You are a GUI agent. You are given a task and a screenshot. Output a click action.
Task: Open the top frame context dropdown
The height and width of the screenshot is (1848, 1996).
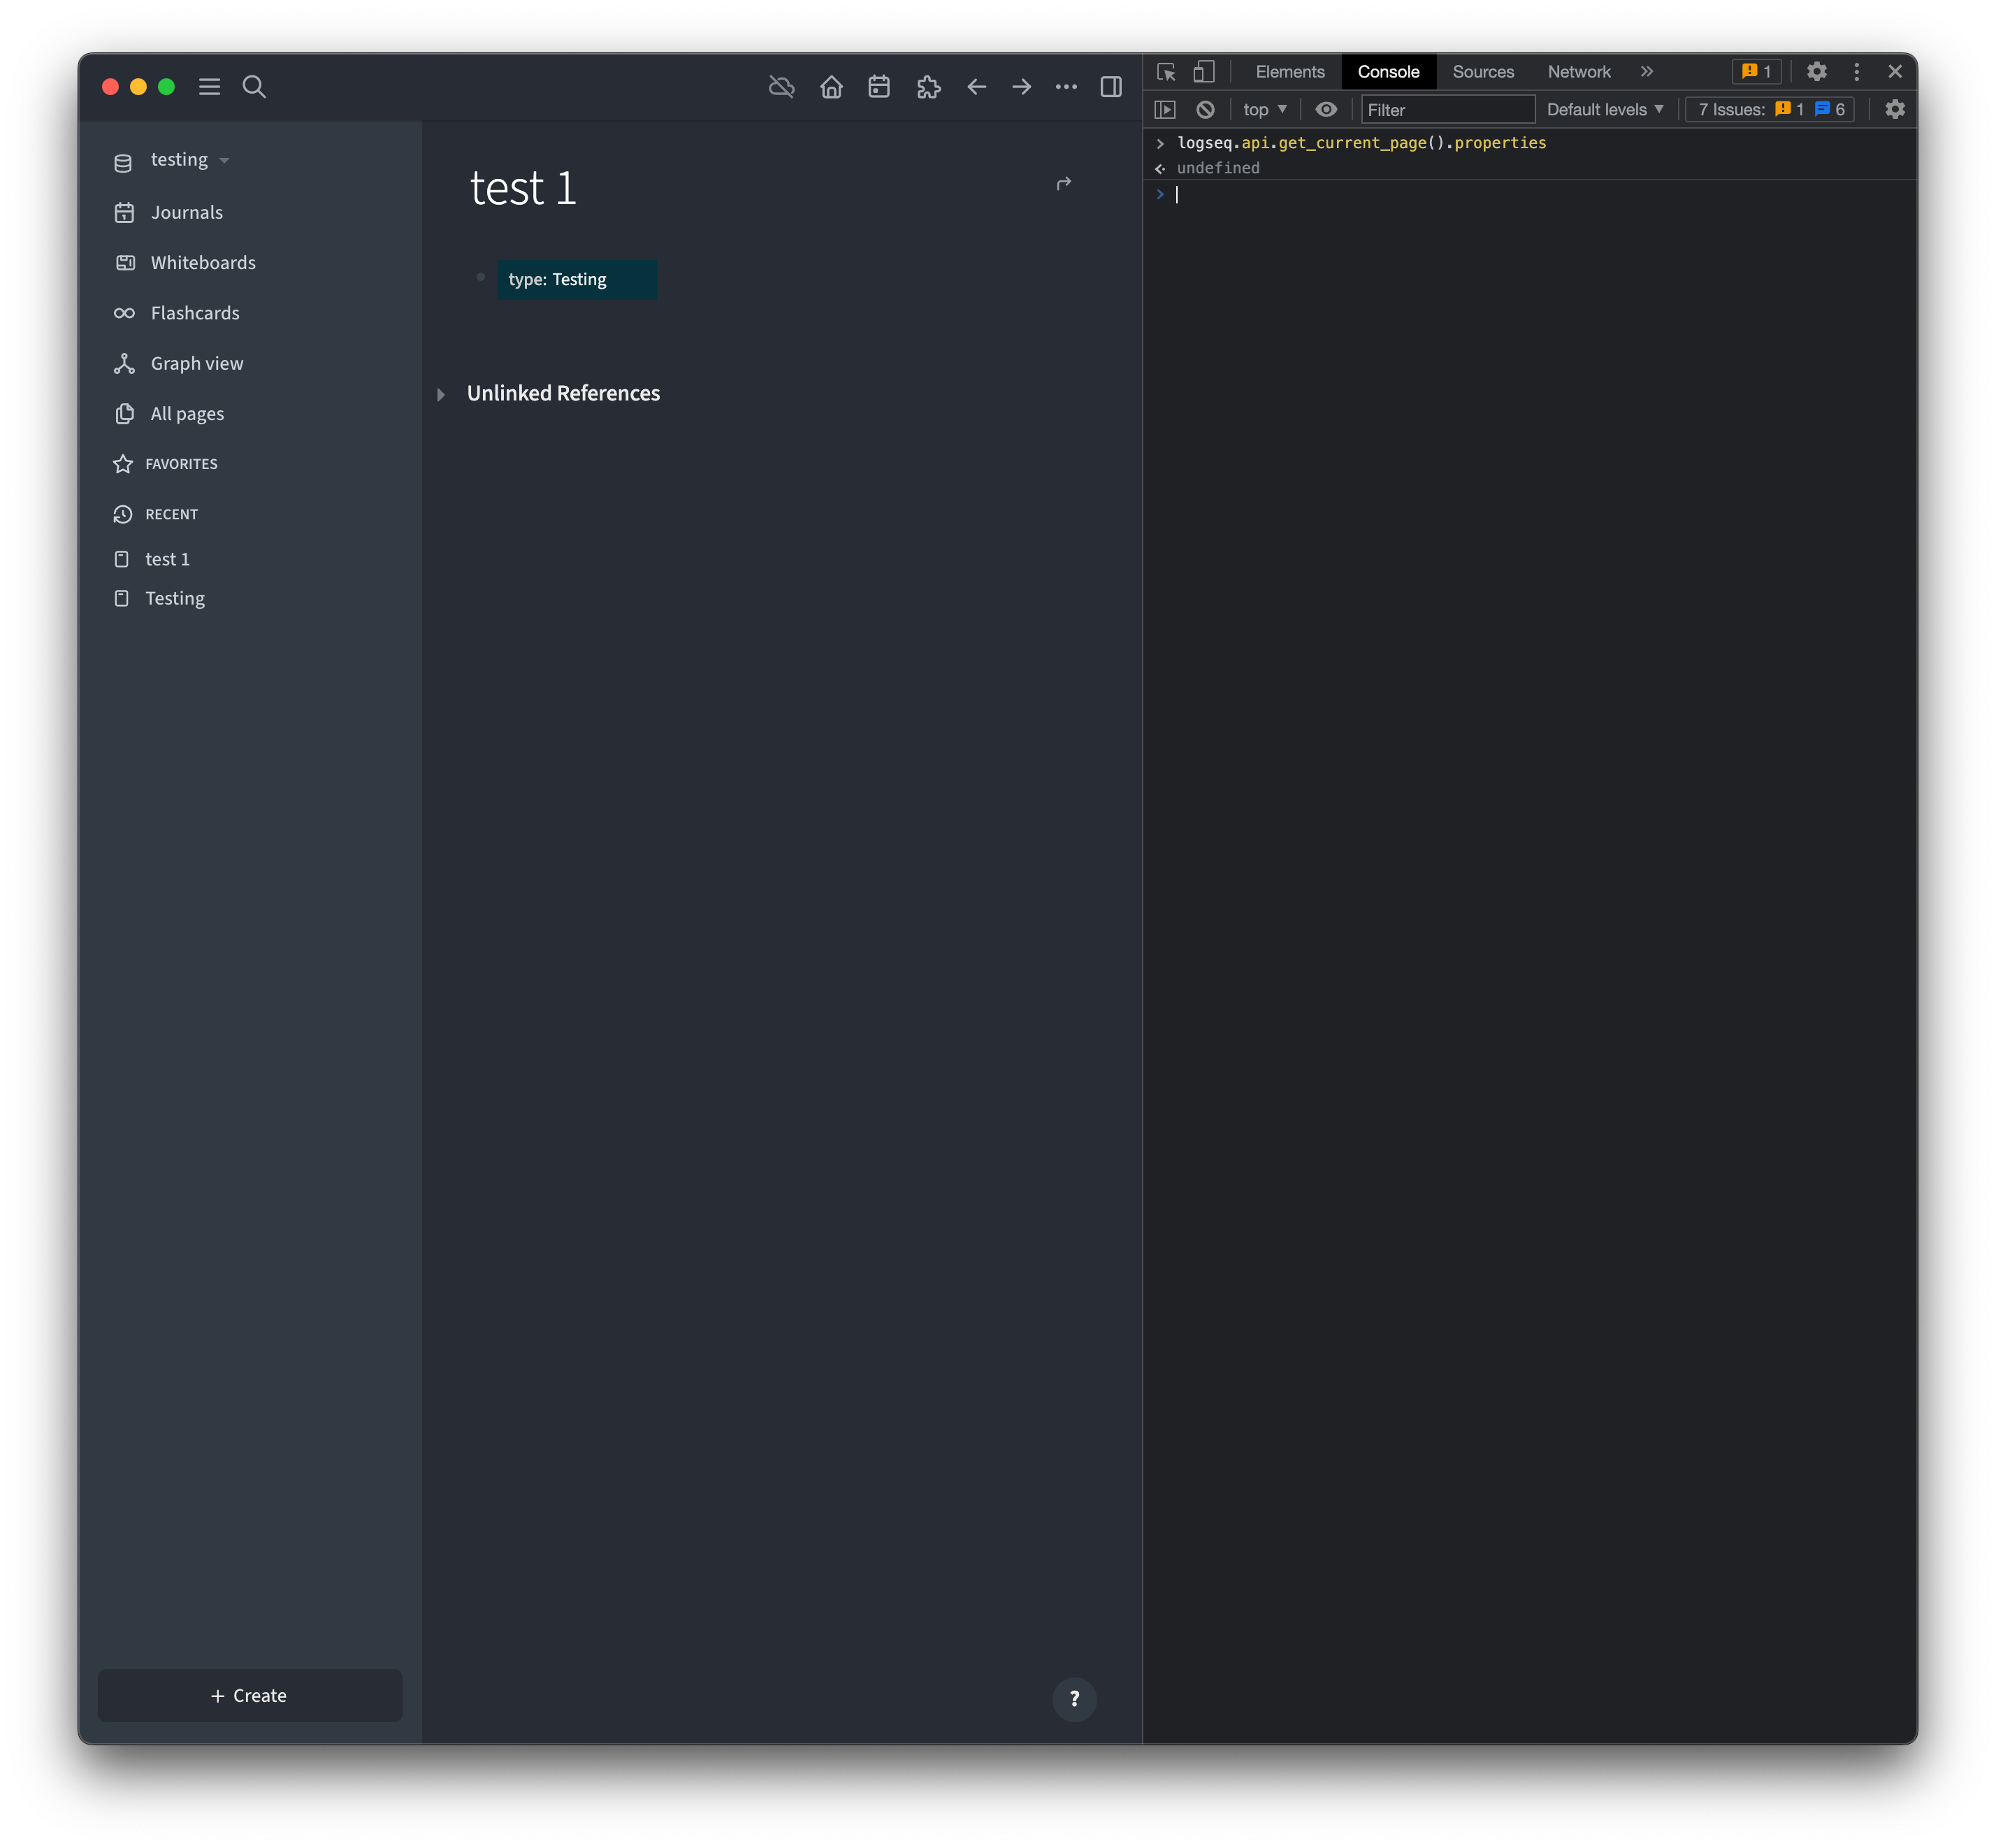pyautogui.click(x=1264, y=109)
